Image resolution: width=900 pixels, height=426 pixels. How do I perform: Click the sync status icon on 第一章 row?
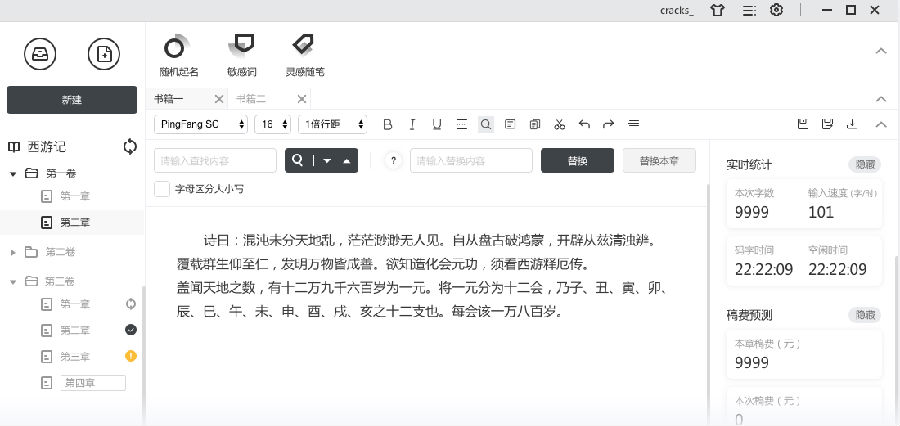pos(131,304)
